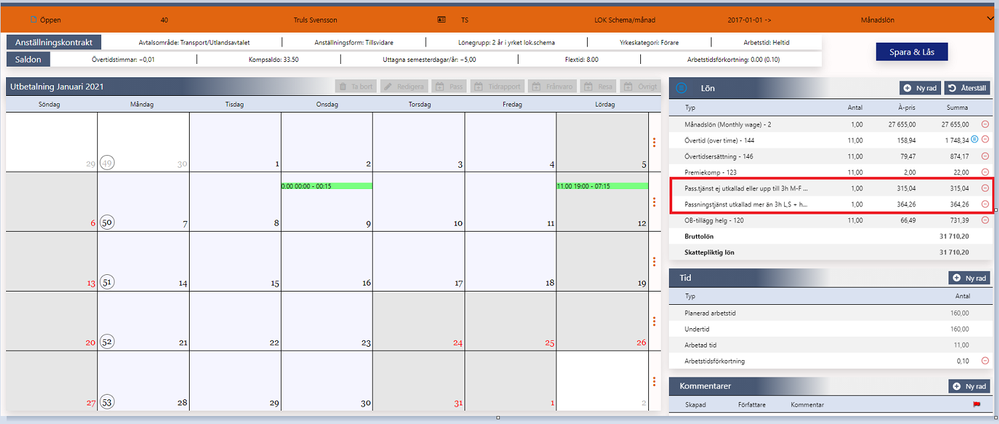Select the Saldon tab
This screenshot has width=999, height=424.
tap(28, 59)
